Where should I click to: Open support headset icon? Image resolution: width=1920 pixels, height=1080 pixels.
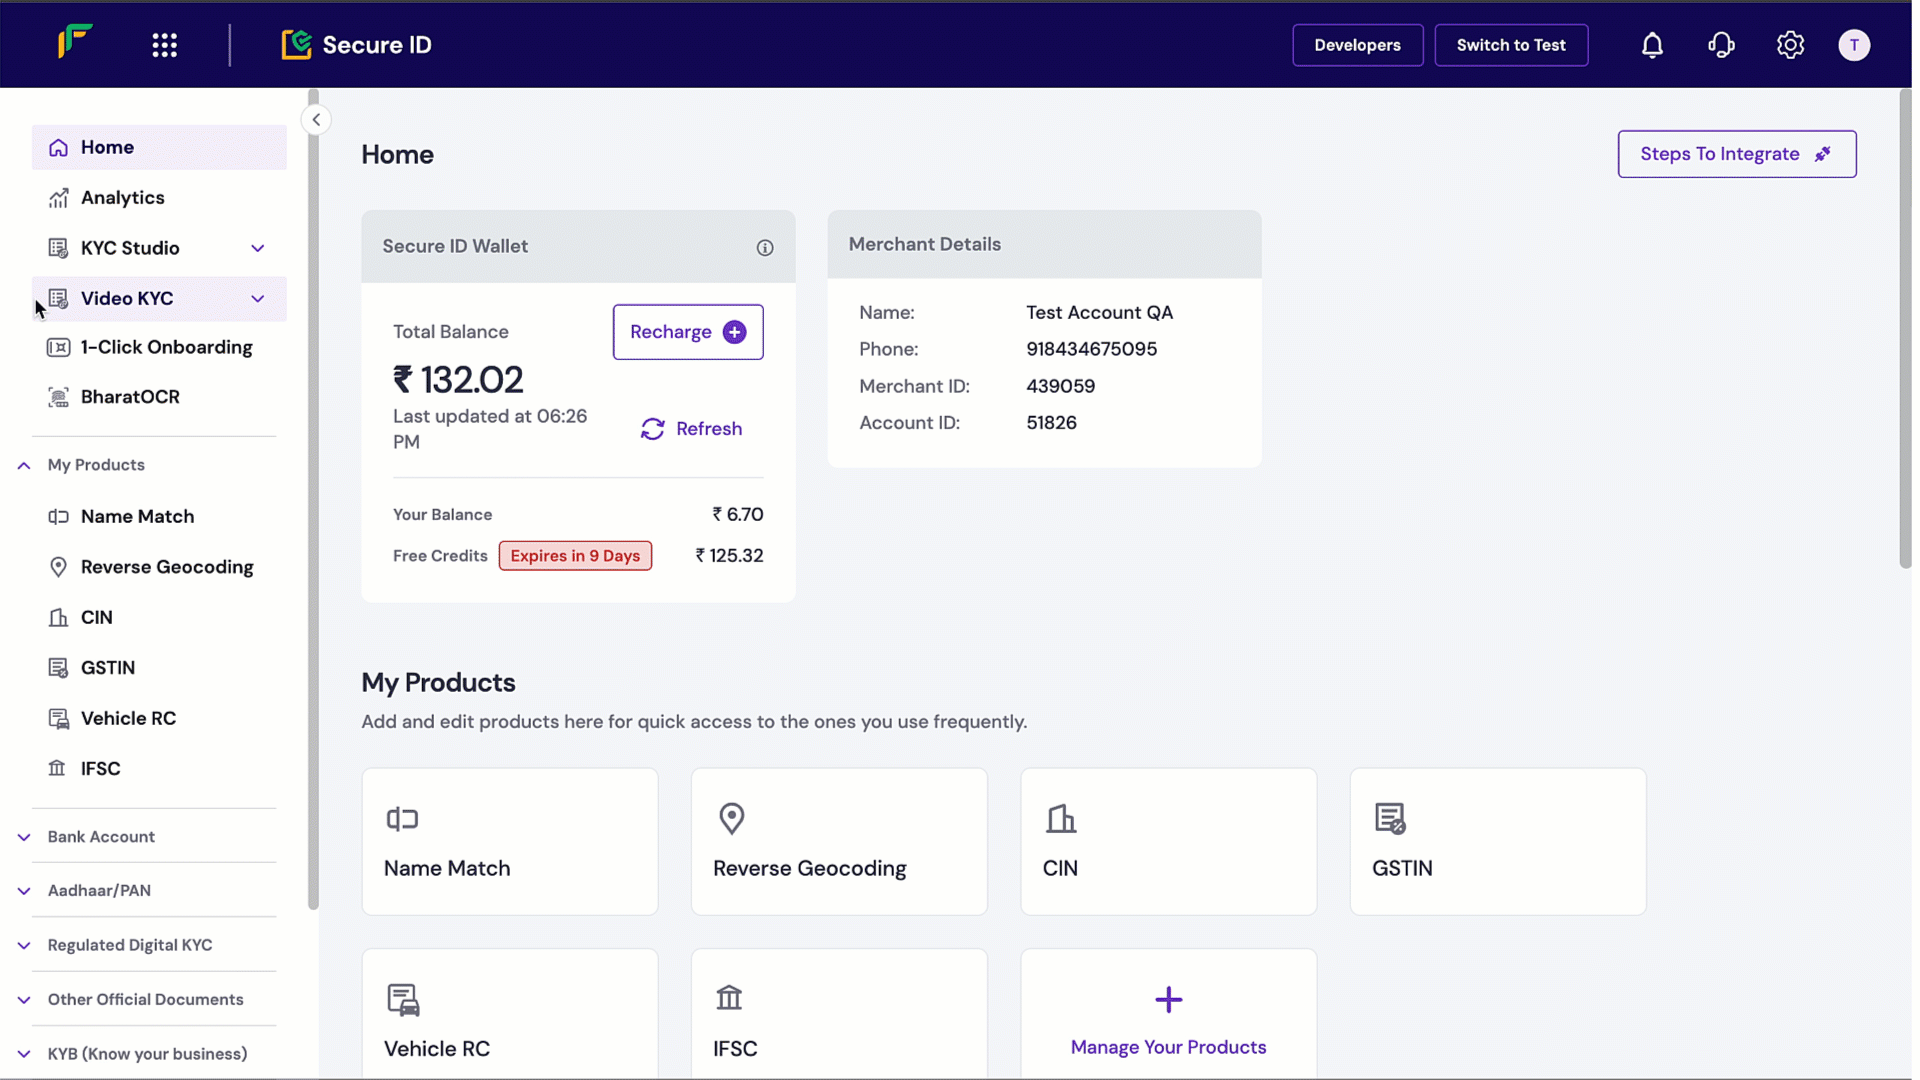(x=1721, y=45)
